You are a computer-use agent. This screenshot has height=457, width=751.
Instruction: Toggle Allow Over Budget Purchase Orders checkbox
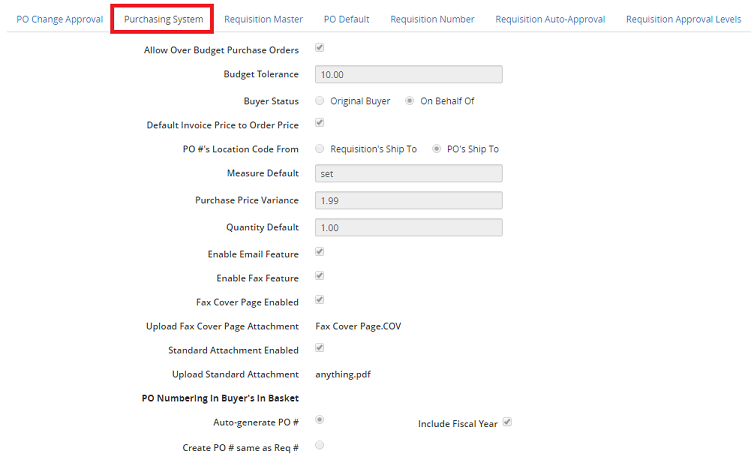319,48
